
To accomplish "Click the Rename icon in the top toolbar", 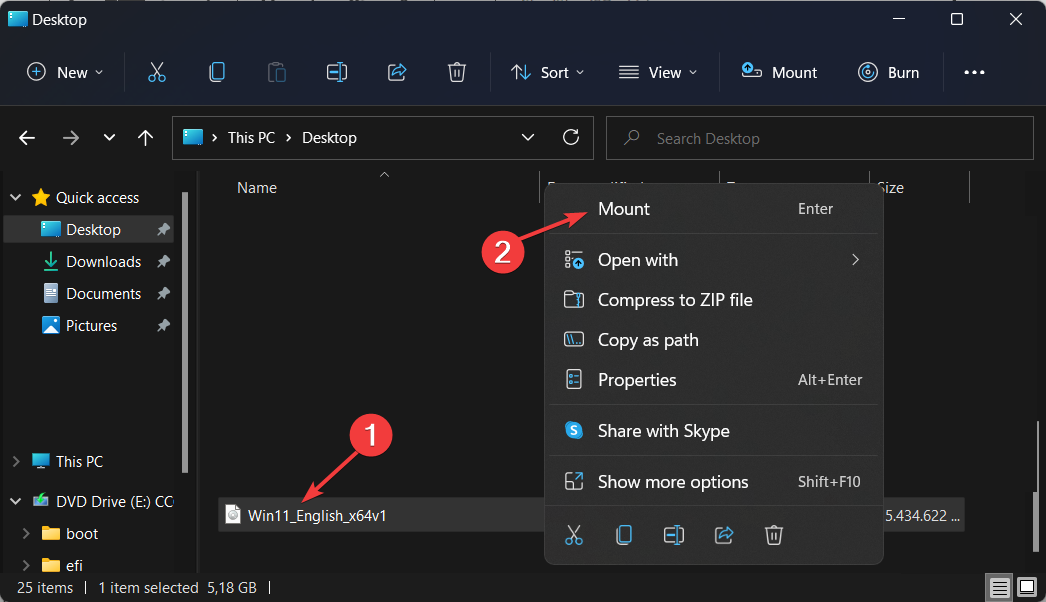I will [x=336, y=72].
